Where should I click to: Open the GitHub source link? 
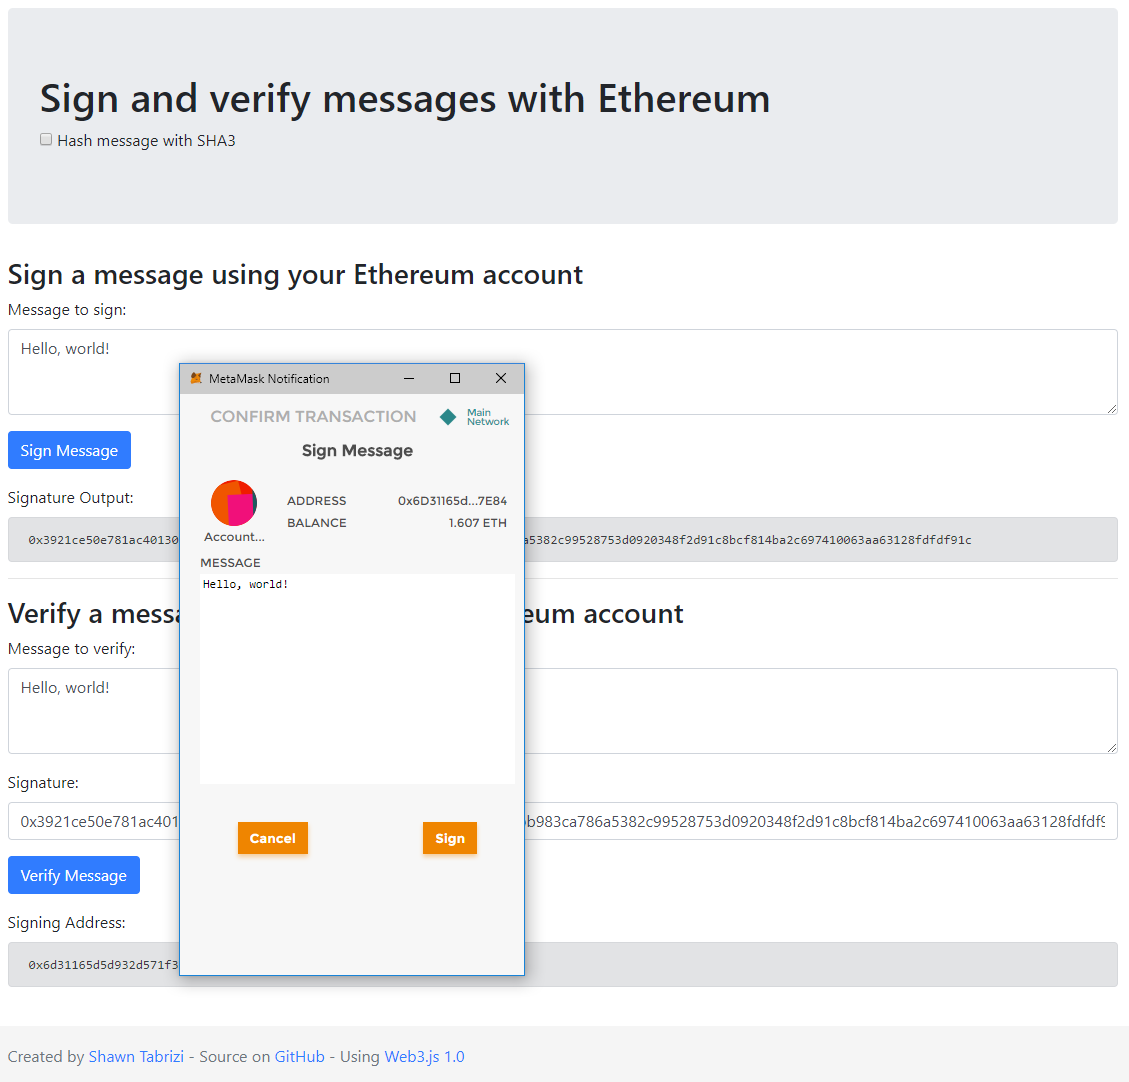[x=299, y=1056]
